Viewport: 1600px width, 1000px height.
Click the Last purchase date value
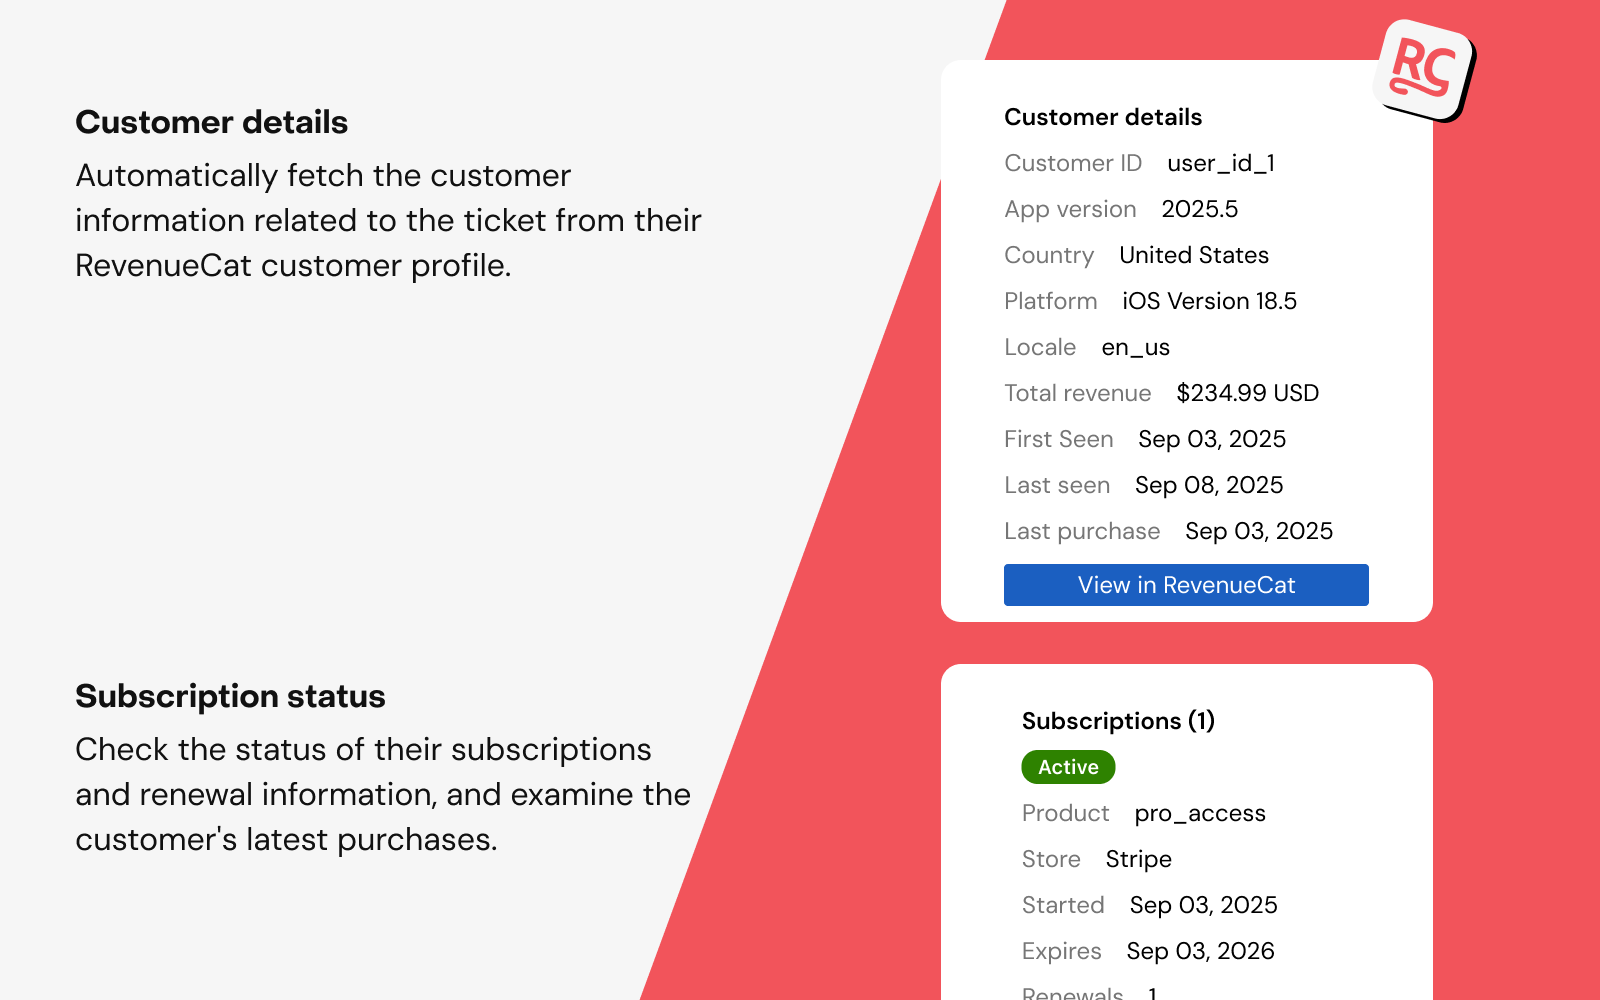tap(1259, 531)
